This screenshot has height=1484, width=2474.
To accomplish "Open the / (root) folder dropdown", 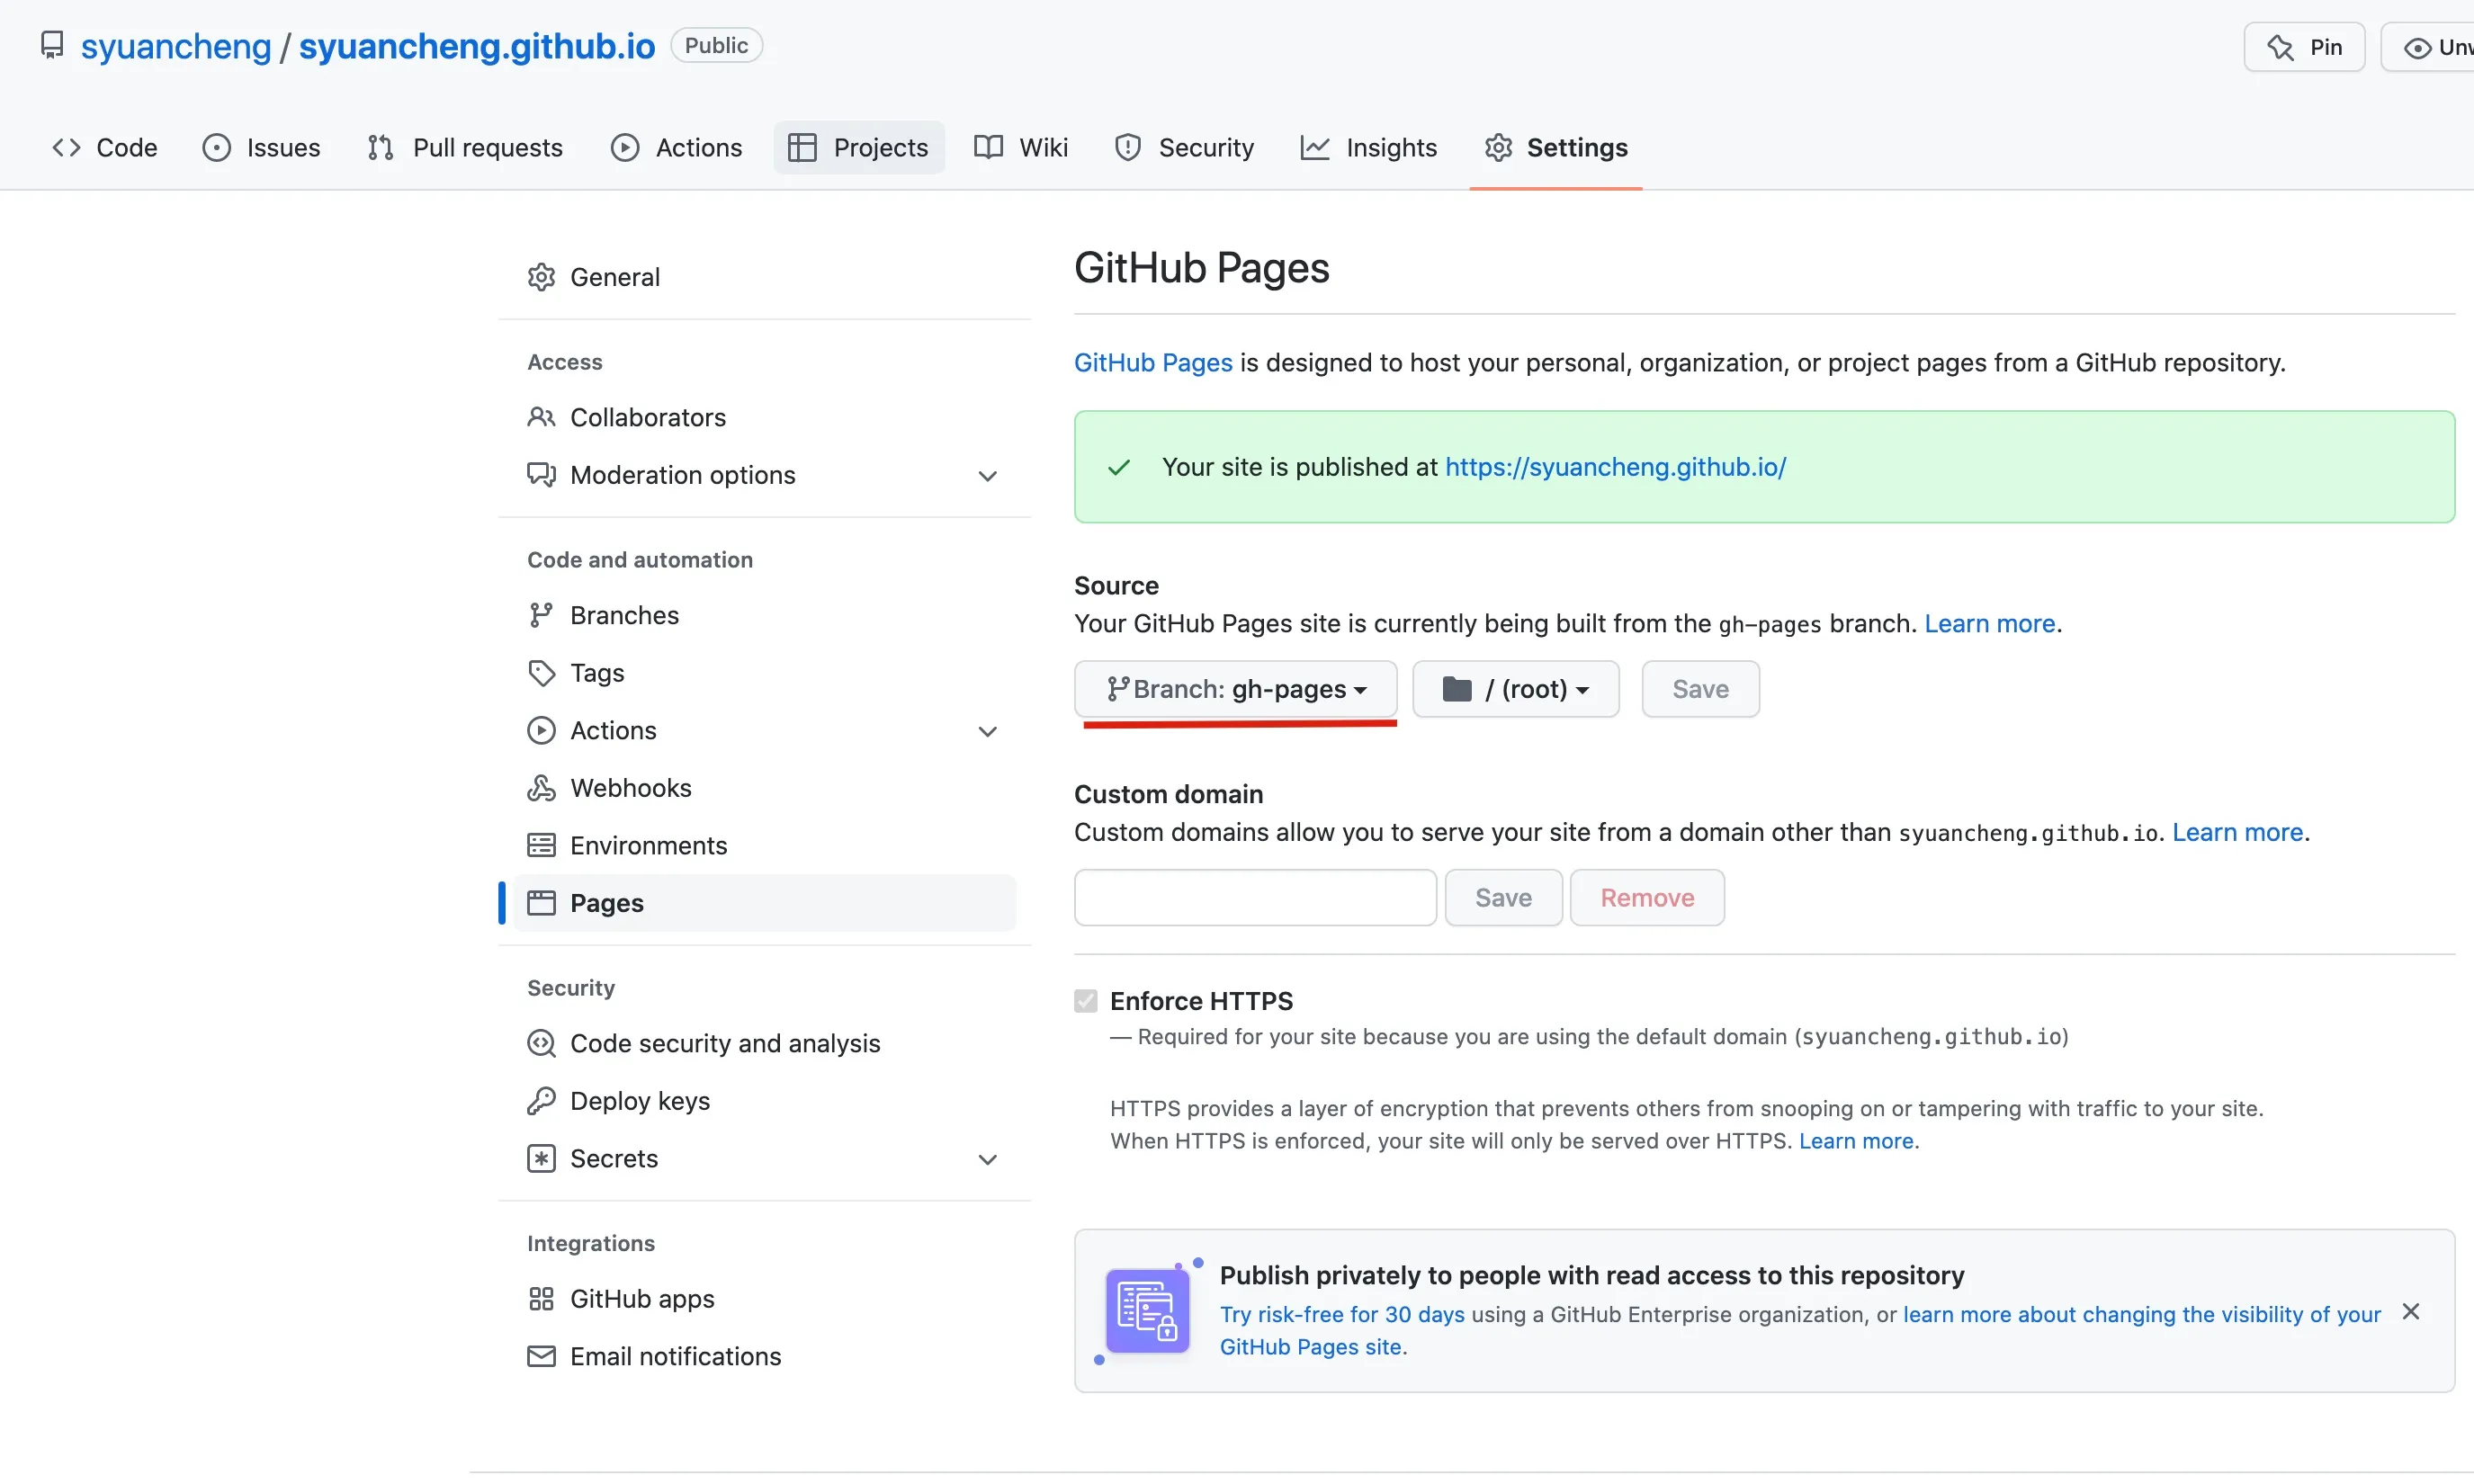I will tap(1516, 689).
